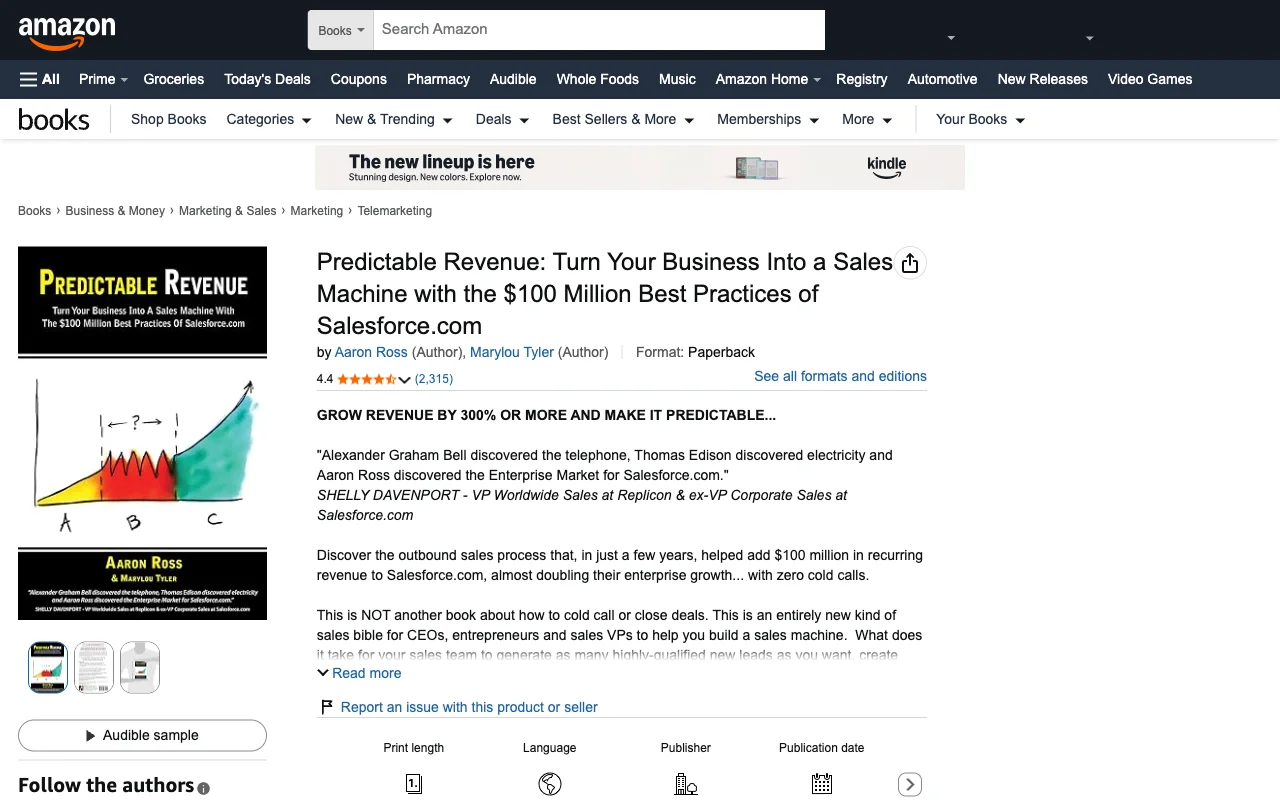Screen dimensions: 1280x800
Task: Open Aaron Ross author page
Action: (x=371, y=352)
